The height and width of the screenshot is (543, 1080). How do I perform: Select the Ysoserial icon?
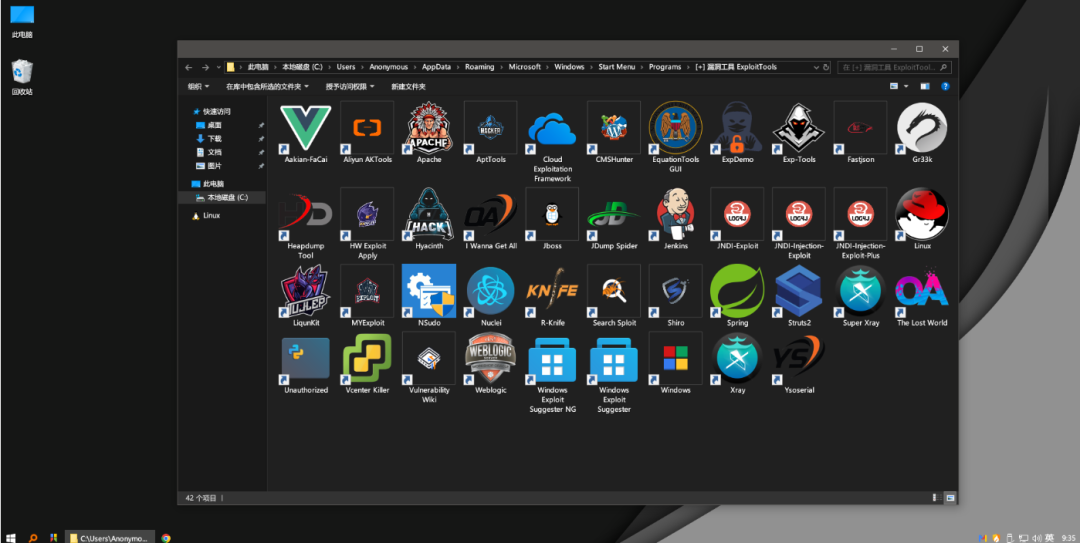point(799,358)
